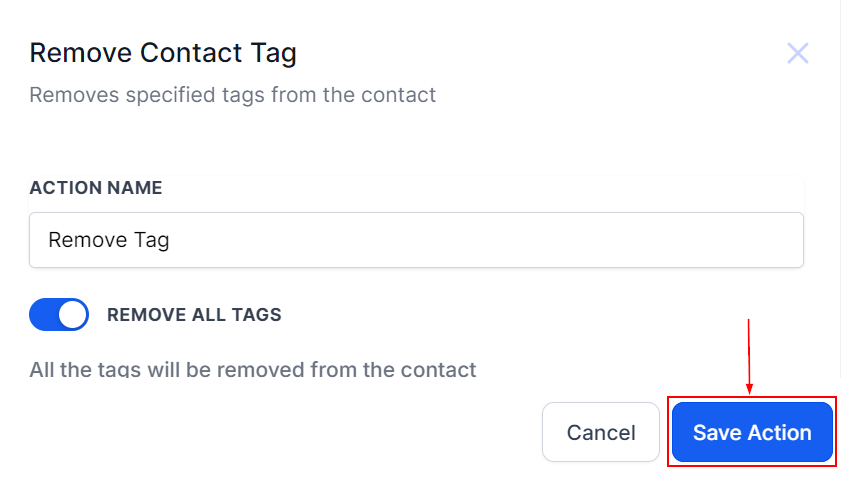Place the cursor in the Remove Tag field

416,240
